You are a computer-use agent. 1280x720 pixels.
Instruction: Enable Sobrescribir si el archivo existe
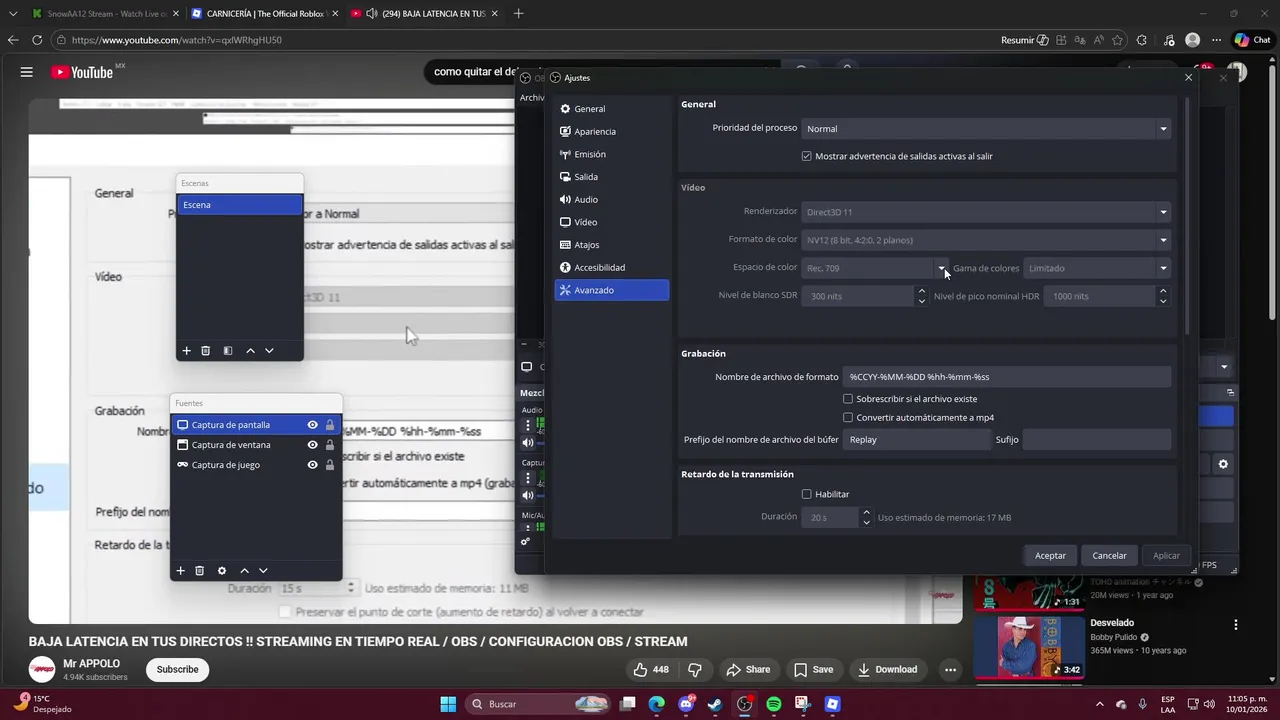(848, 399)
